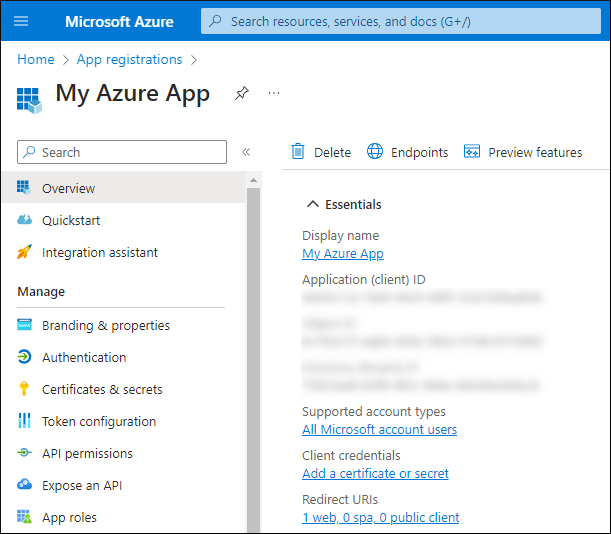Click the My Azure App page title
This screenshot has width=611, height=534.
click(x=132, y=94)
